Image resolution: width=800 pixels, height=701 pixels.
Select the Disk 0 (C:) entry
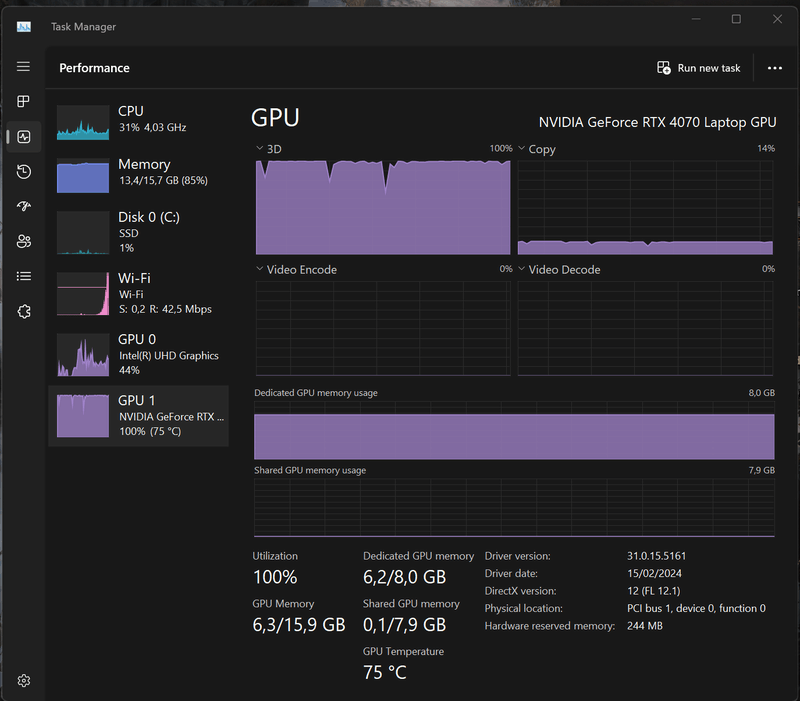tap(138, 233)
